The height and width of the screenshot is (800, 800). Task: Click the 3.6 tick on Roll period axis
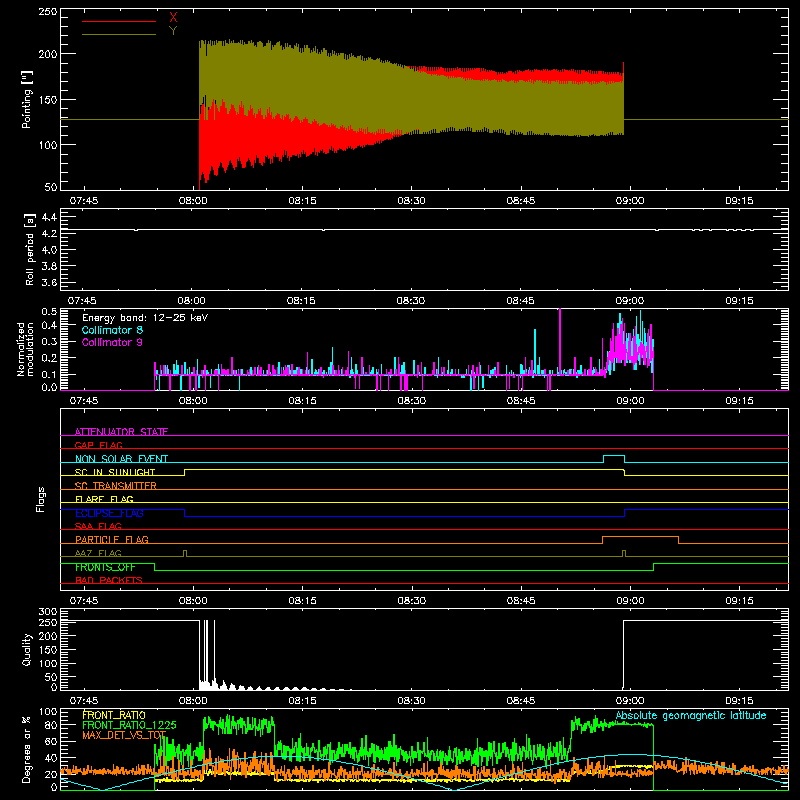pyautogui.click(x=49, y=282)
